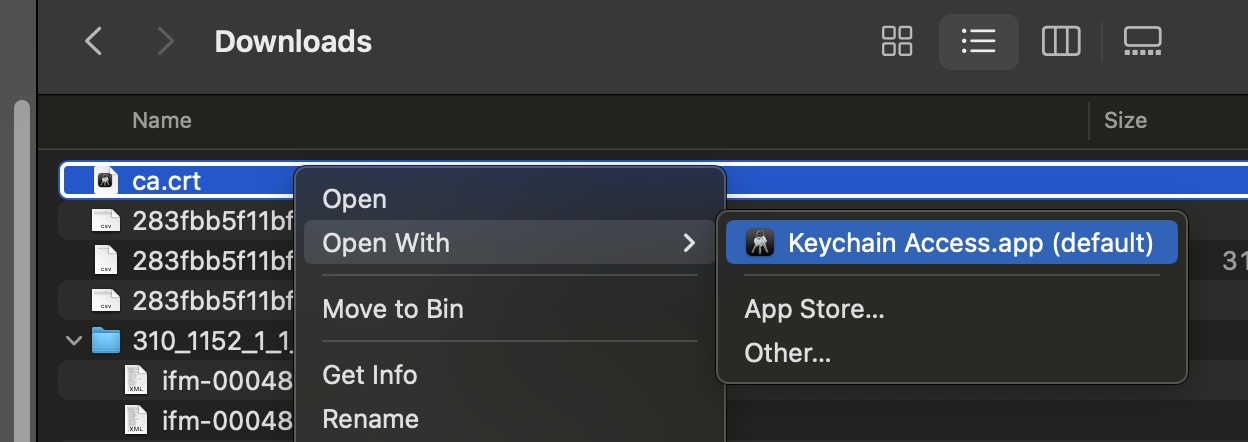
Task: Click the forward navigation arrow
Action: coord(166,41)
